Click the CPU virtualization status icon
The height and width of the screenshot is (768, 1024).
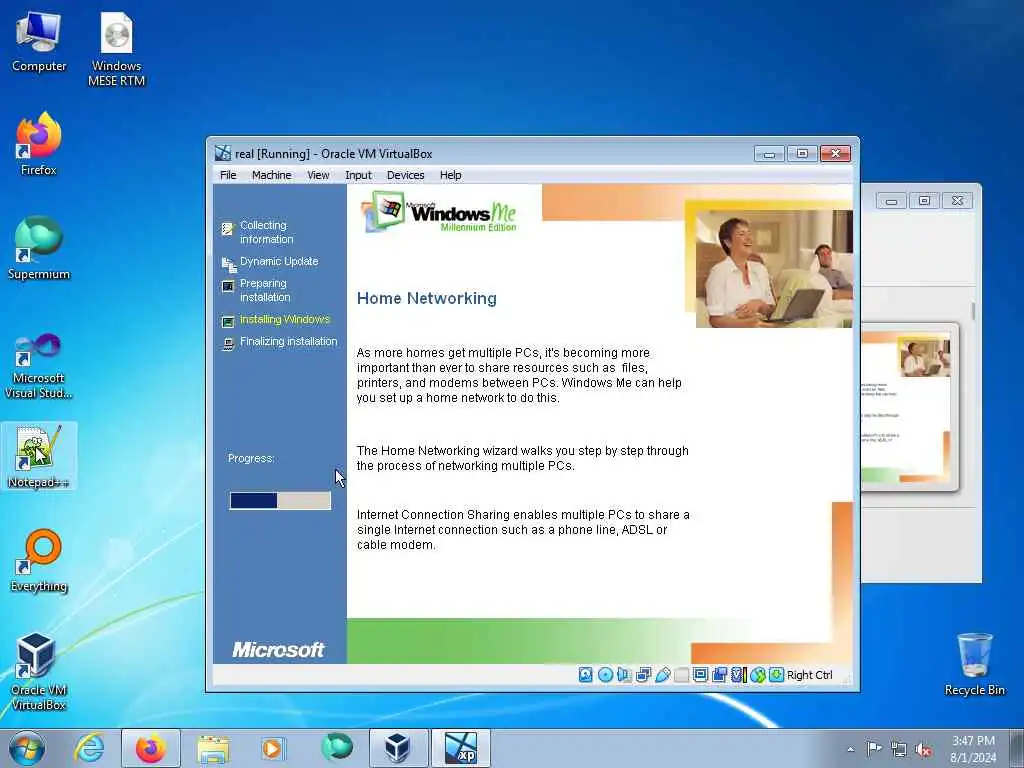739,675
